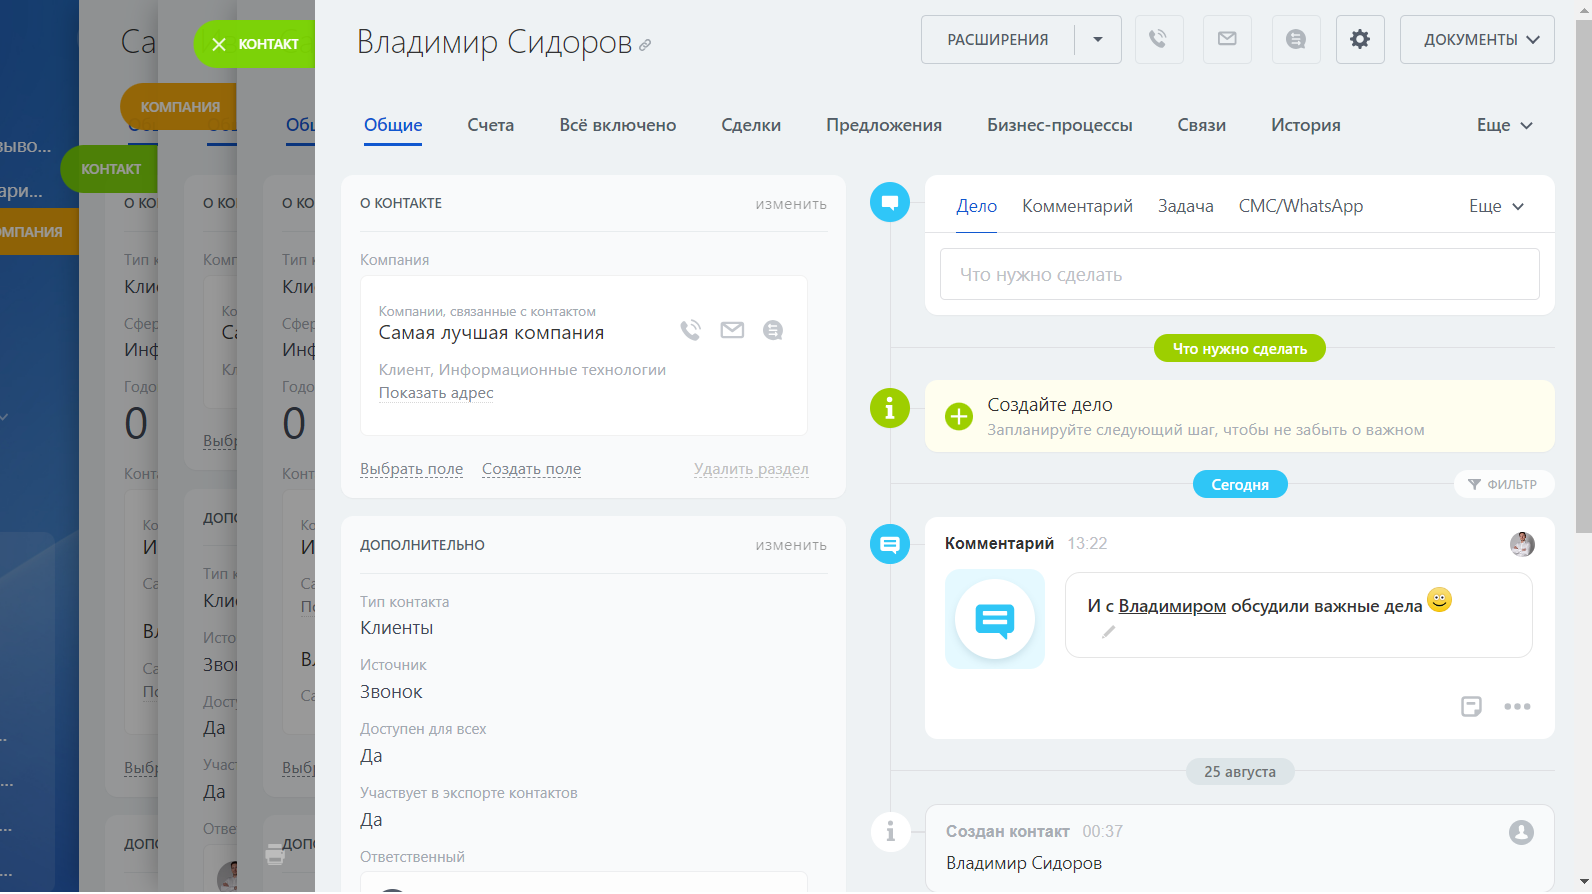Open three-dots menu on the comment
This screenshot has height=894, width=1592.
click(1517, 707)
